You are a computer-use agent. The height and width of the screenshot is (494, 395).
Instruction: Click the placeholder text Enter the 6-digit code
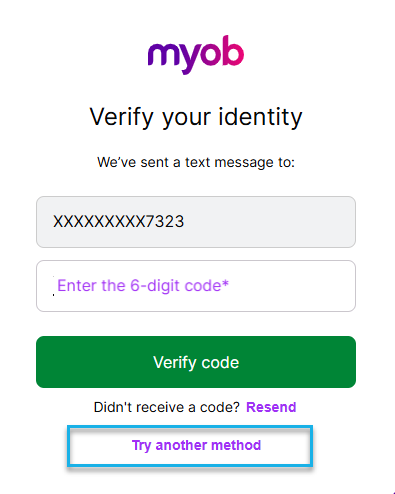click(x=143, y=286)
